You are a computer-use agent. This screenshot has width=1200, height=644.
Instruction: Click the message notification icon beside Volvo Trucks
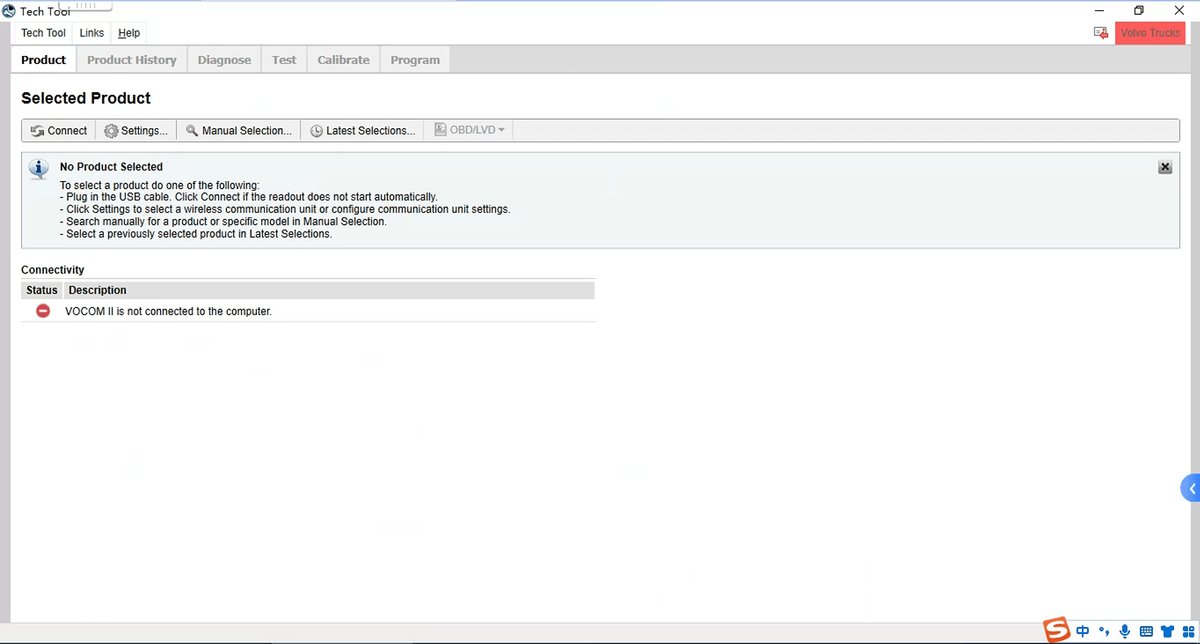tap(1101, 33)
